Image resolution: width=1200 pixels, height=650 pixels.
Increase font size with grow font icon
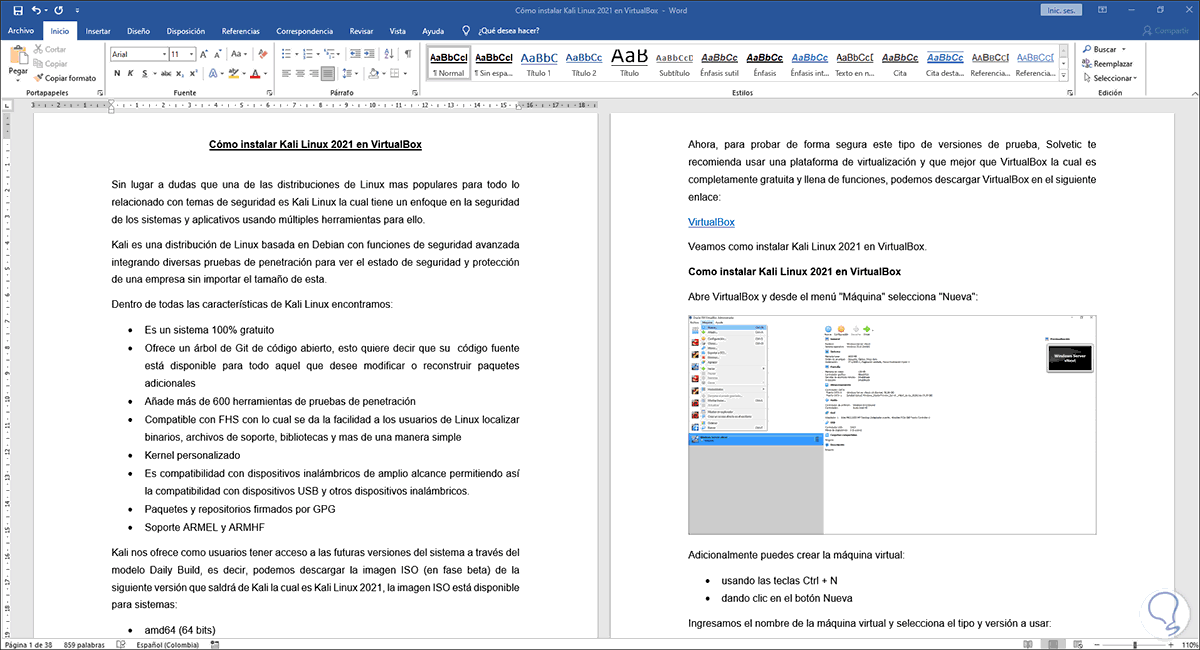[205, 54]
